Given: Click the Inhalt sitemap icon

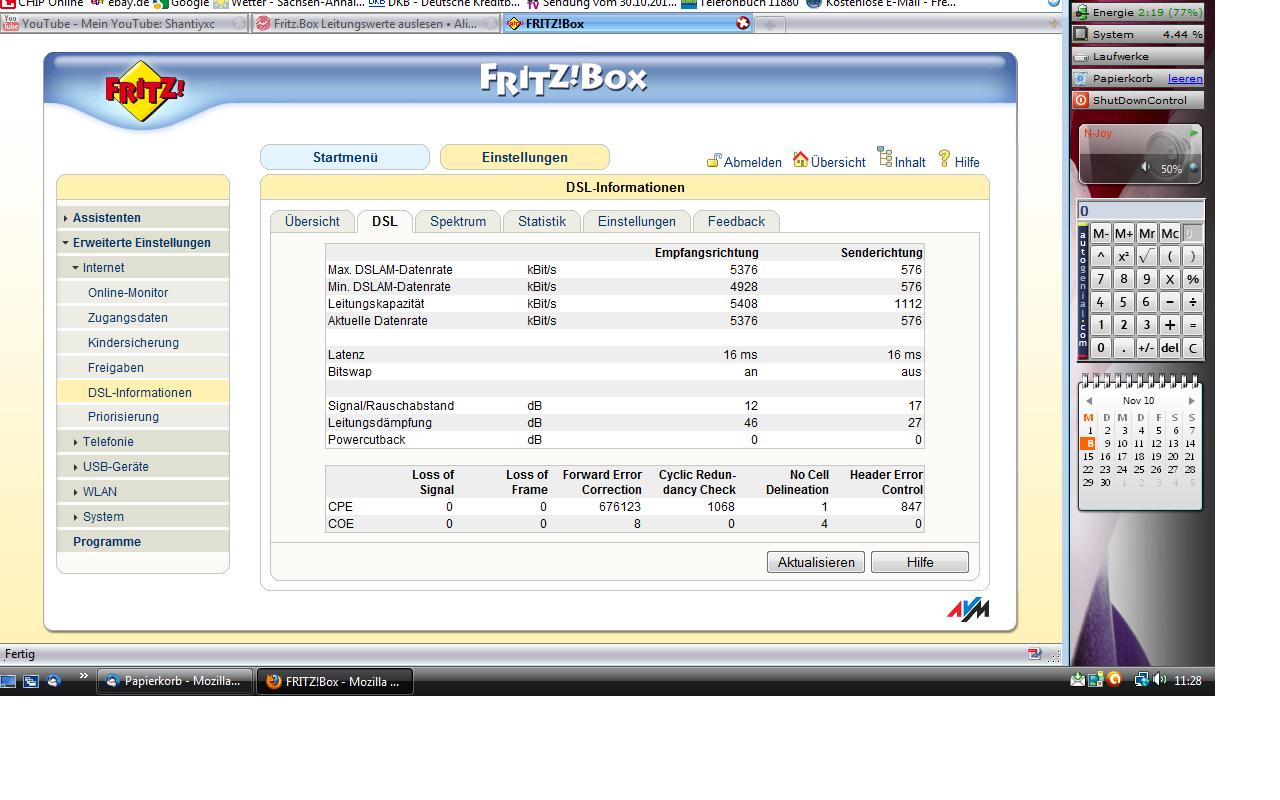Looking at the screenshot, I should [884, 158].
